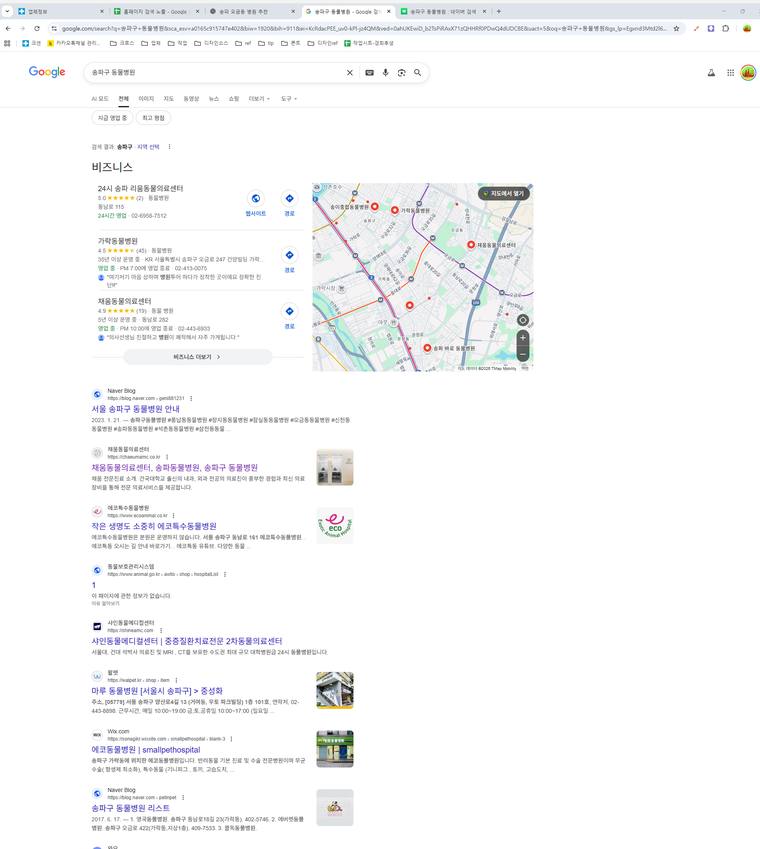The image size is (760, 849).
Task: Open Google Lens image search
Action: click(x=402, y=73)
